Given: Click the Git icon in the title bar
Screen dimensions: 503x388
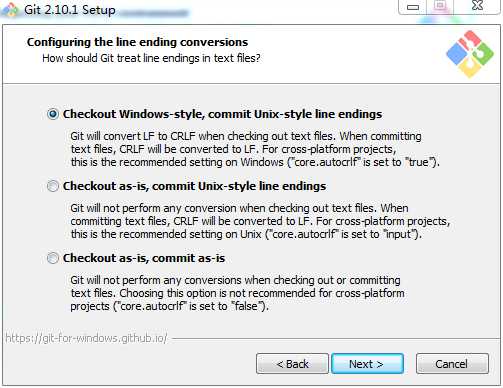Looking at the screenshot, I should pos(9,9).
